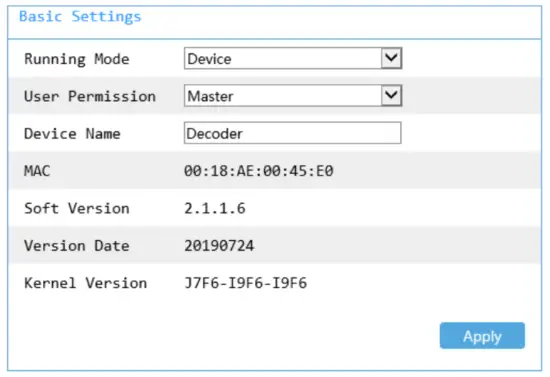The width and height of the screenshot is (550, 377).
Task: Click the Soft Version label
Action: coord(77,208)
